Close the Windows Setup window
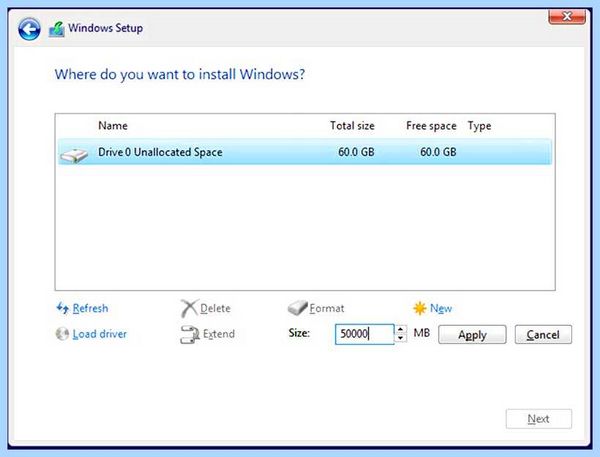 coord(567,16)
